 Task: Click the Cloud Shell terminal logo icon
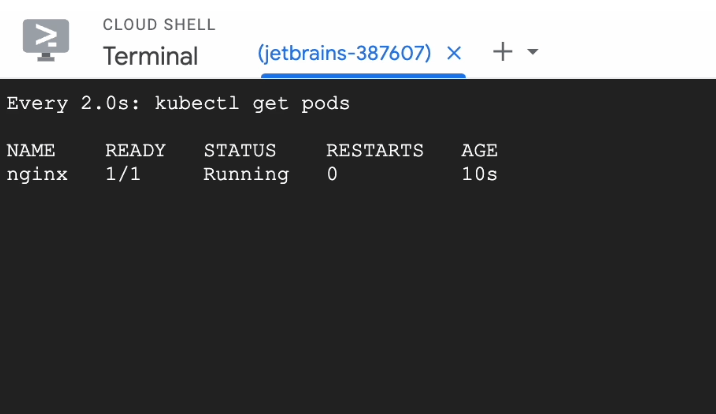(x=46, y=39)
